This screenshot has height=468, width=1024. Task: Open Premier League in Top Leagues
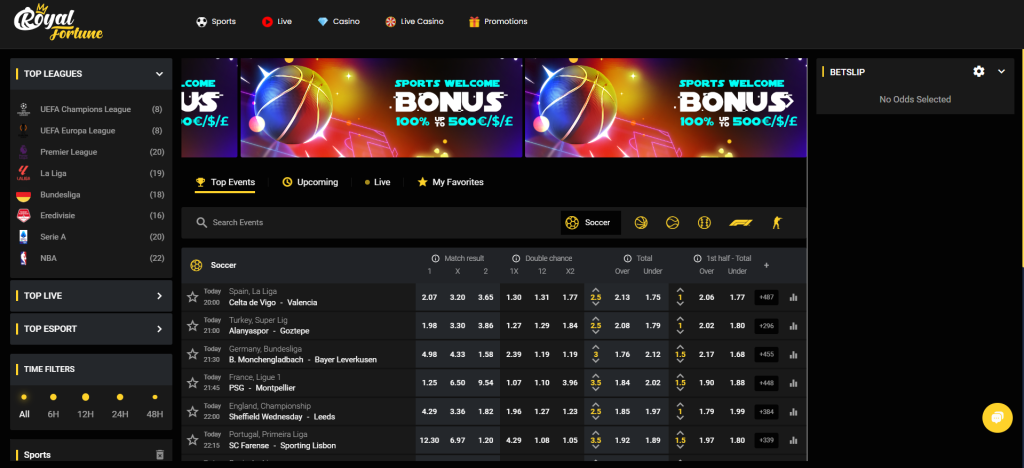click(x=68, y=152)
